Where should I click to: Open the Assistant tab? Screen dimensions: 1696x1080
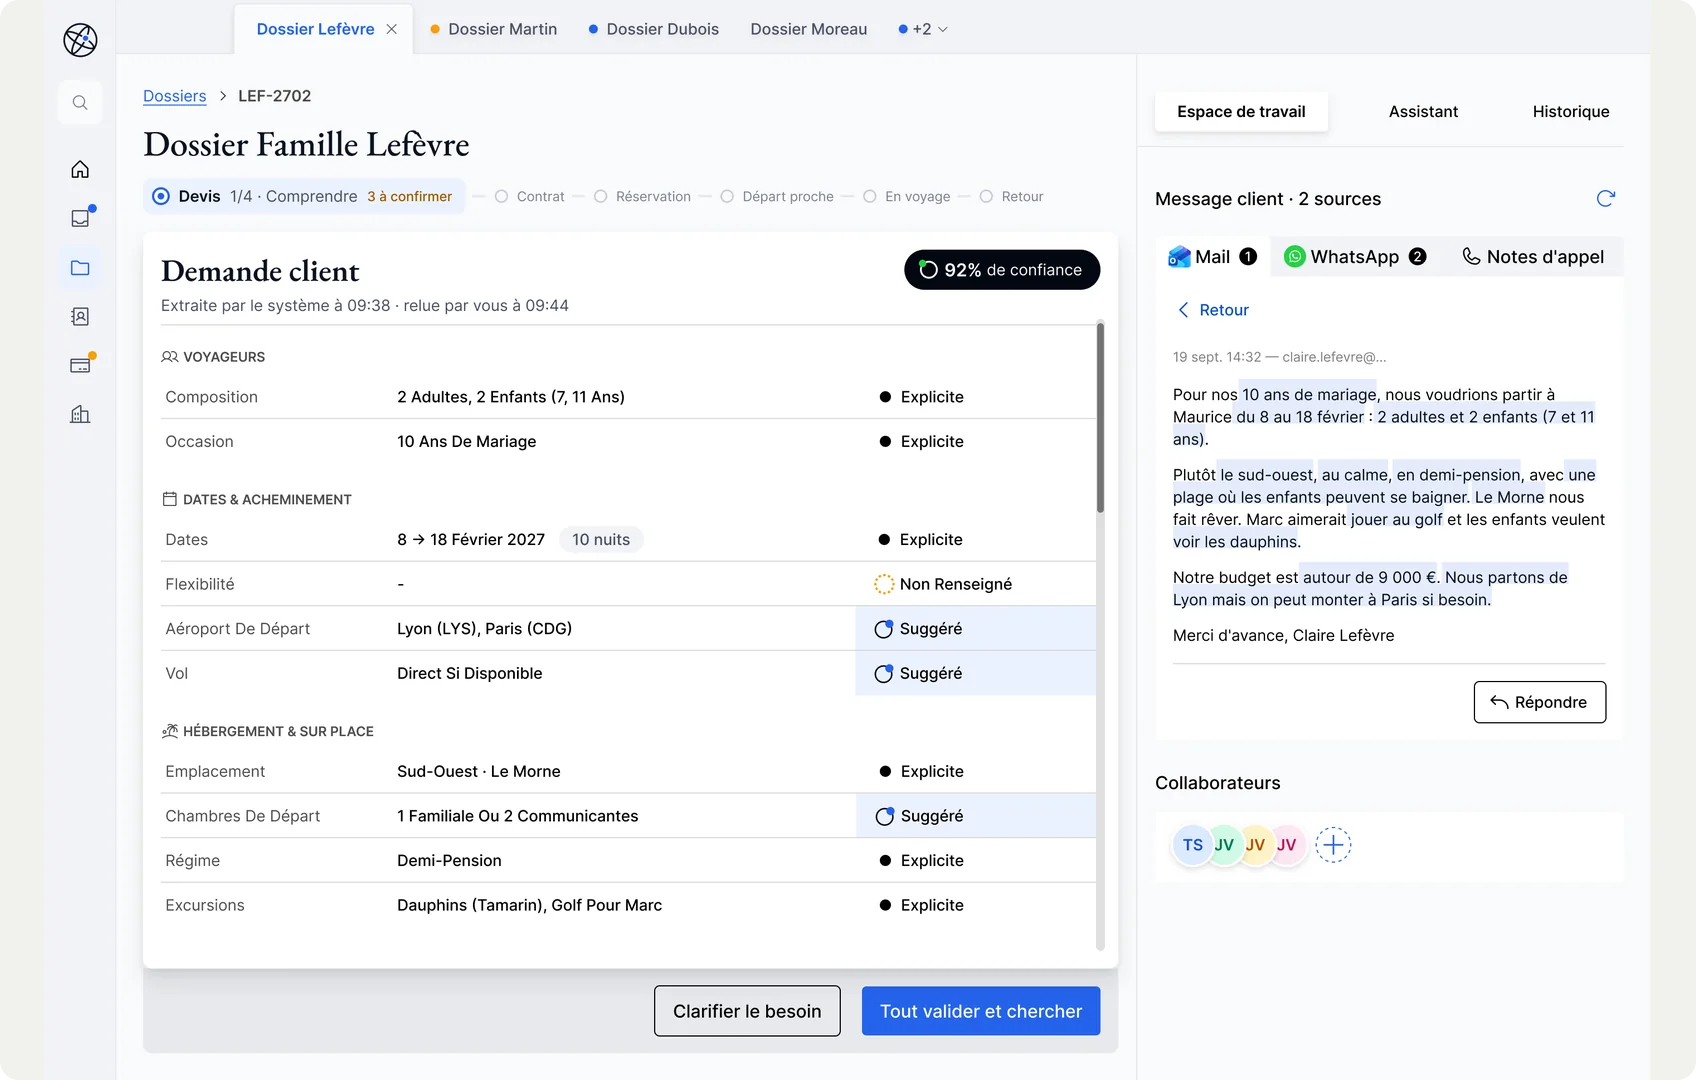click(x=1423, y=112)
